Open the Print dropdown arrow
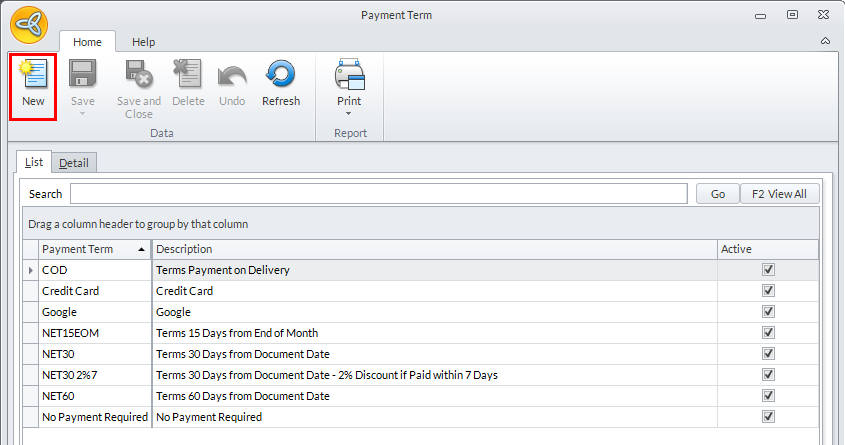Image resolution: width=845 pixels, height=445 pixels. pos(349,113)
